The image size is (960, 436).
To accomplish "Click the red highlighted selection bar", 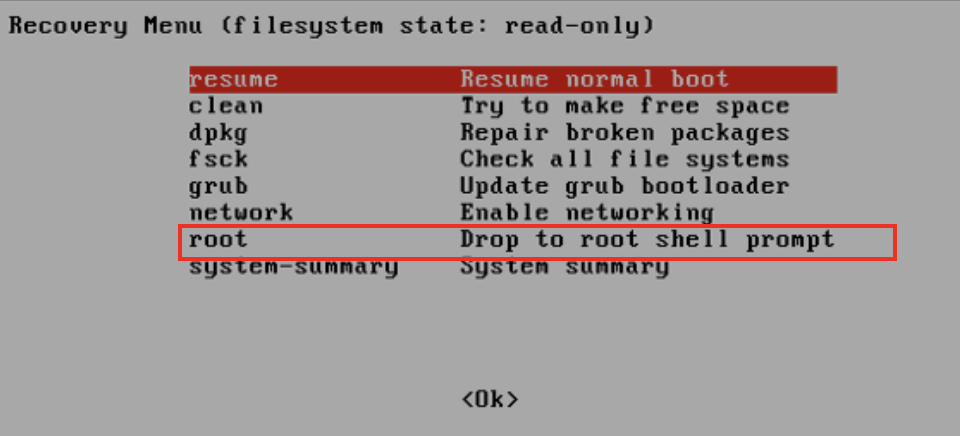I will click(513, 80).
